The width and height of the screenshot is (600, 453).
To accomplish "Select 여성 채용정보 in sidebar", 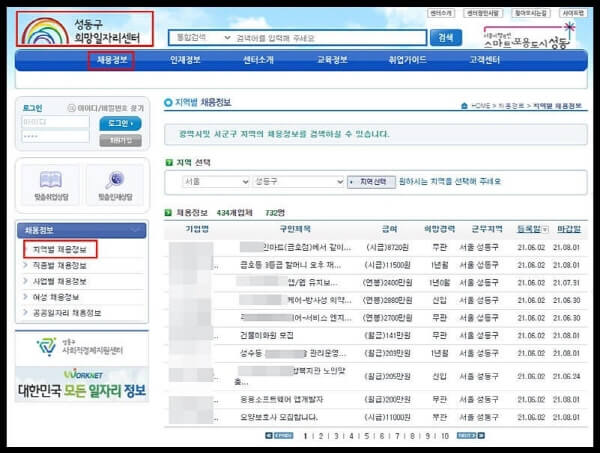I will tap(56, 297).
